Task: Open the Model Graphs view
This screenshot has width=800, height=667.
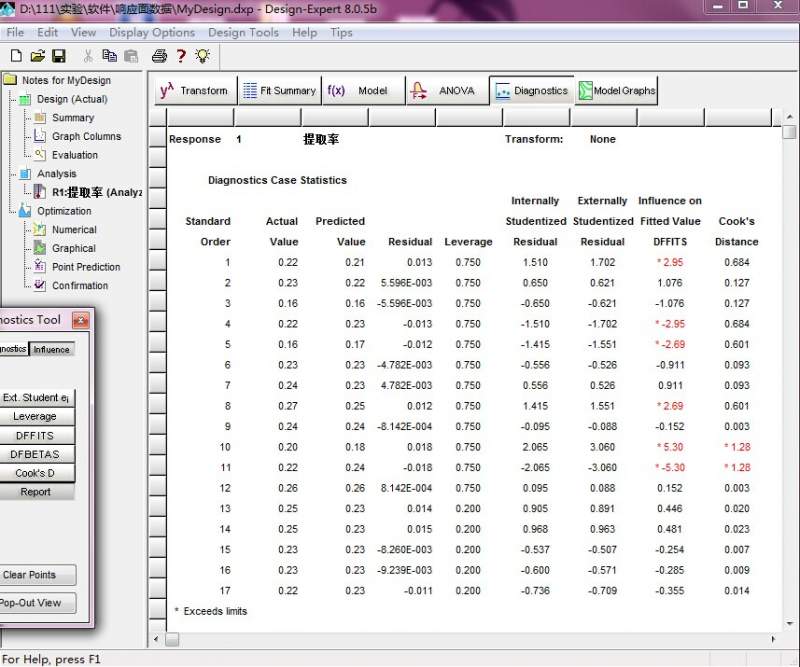Action: (x=616, y=90)
